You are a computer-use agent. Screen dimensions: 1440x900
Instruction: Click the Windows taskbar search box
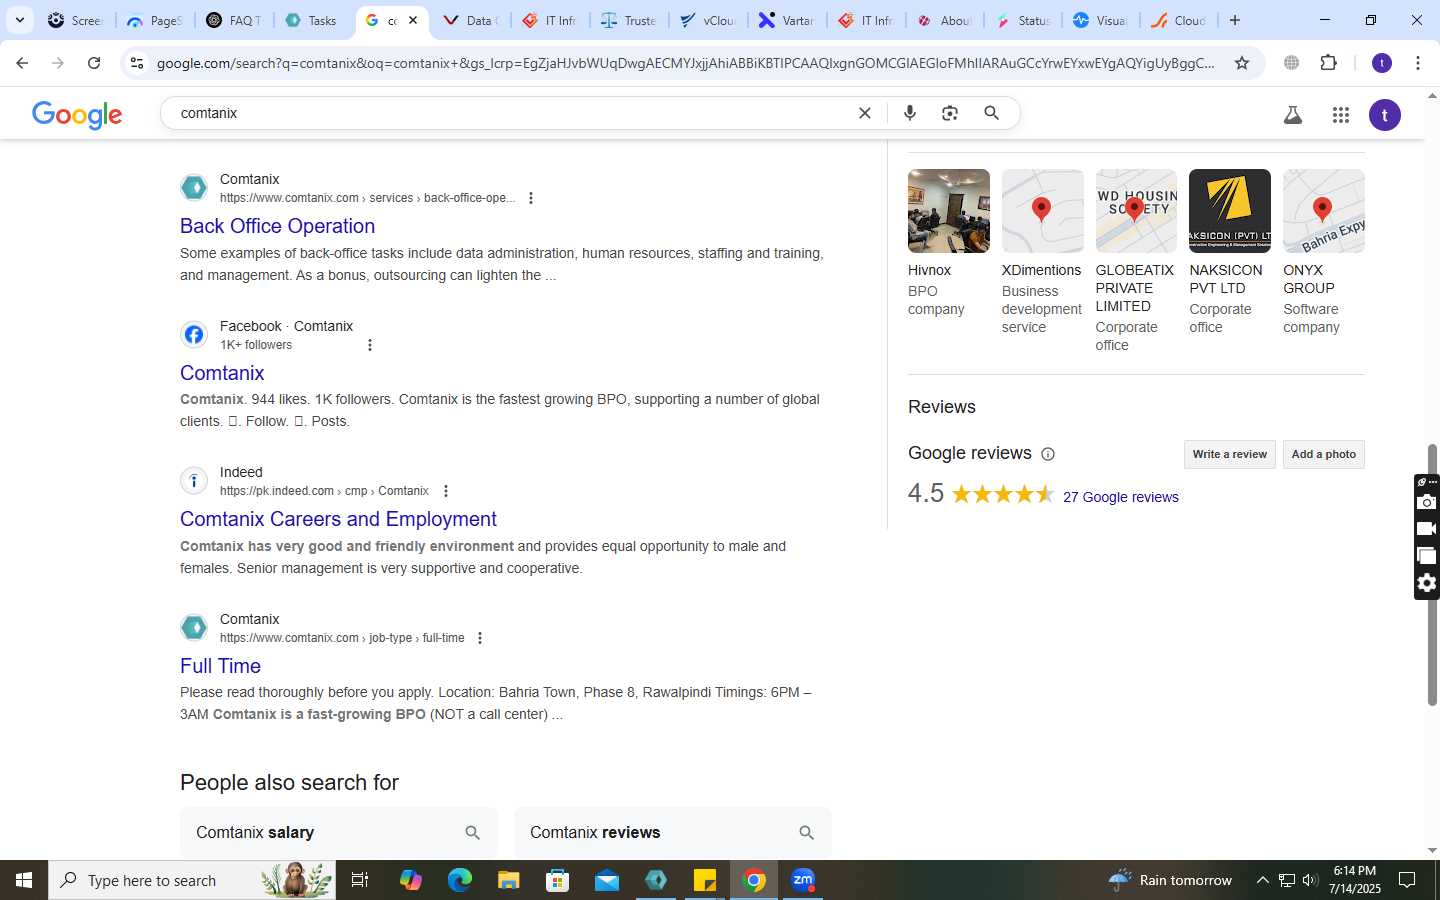tap(192, 880)
